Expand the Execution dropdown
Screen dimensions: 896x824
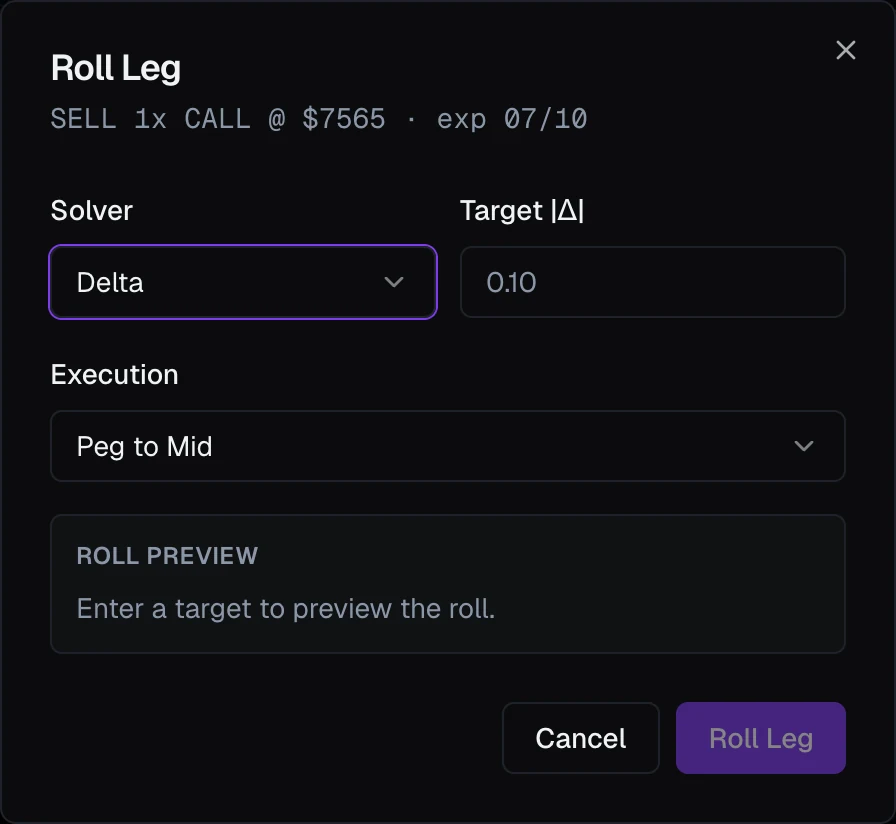point(447,446)
